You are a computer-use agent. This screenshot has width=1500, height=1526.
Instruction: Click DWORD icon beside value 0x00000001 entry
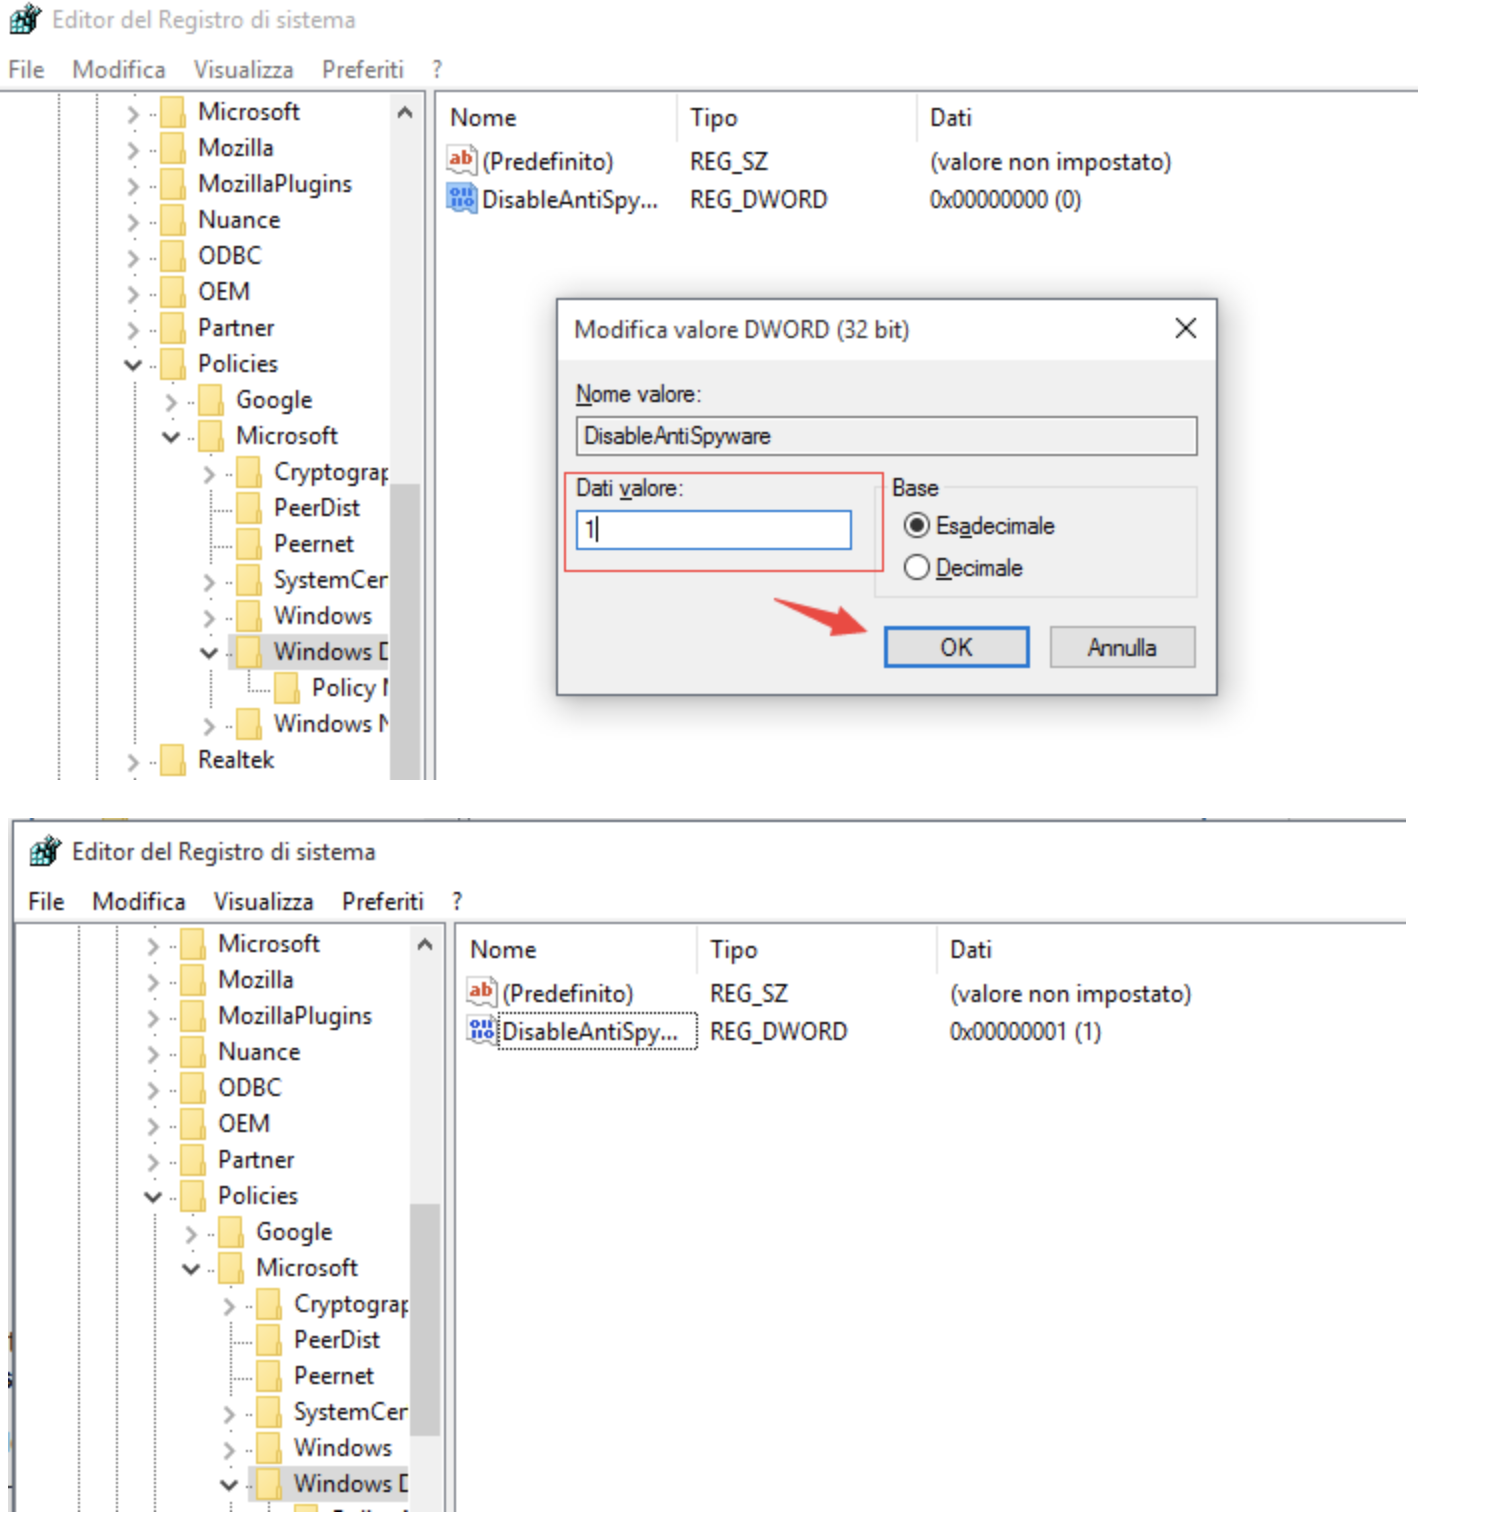pyautogui.click(x=482, y=1030)
